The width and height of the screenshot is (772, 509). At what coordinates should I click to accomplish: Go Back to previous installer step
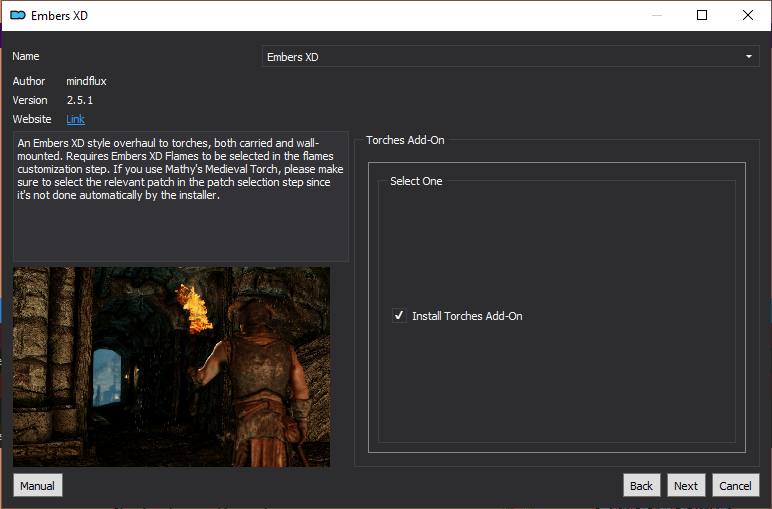pos(641,486)
